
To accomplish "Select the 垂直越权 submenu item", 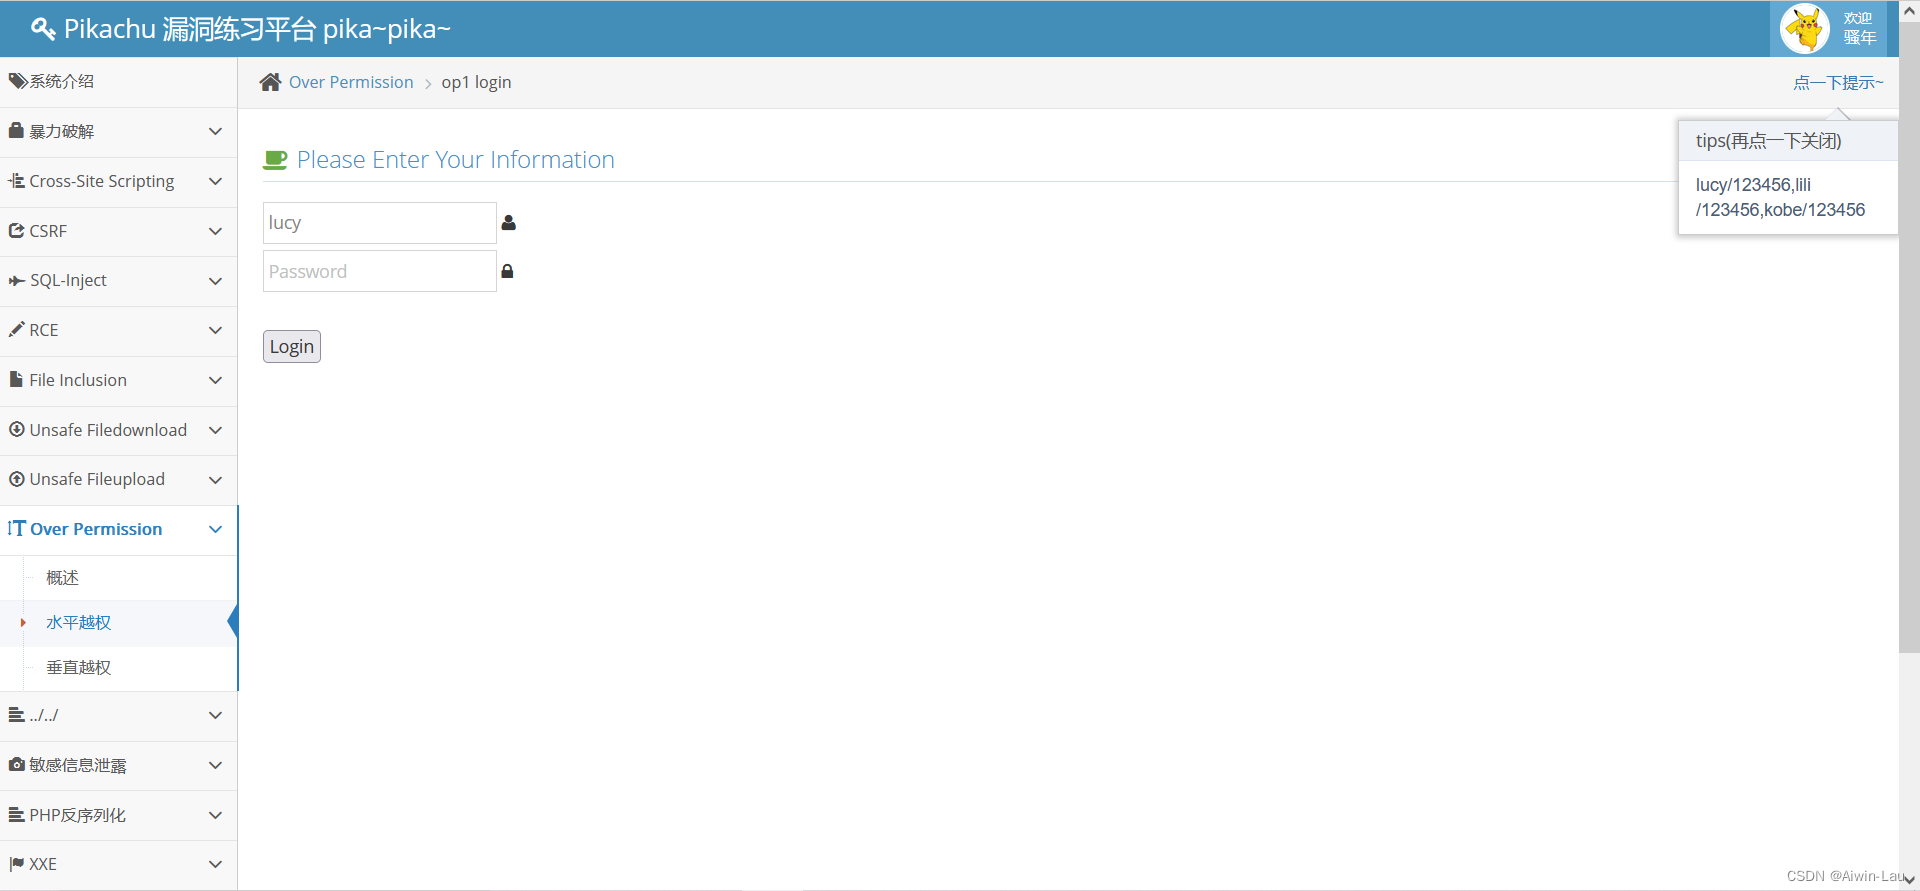I will 118,667.
